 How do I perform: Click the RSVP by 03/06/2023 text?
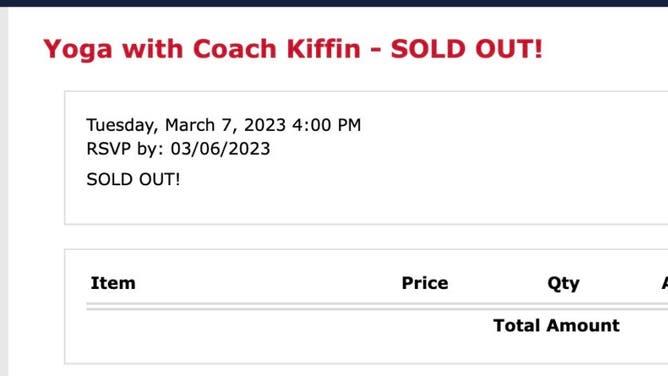point(178,149)
